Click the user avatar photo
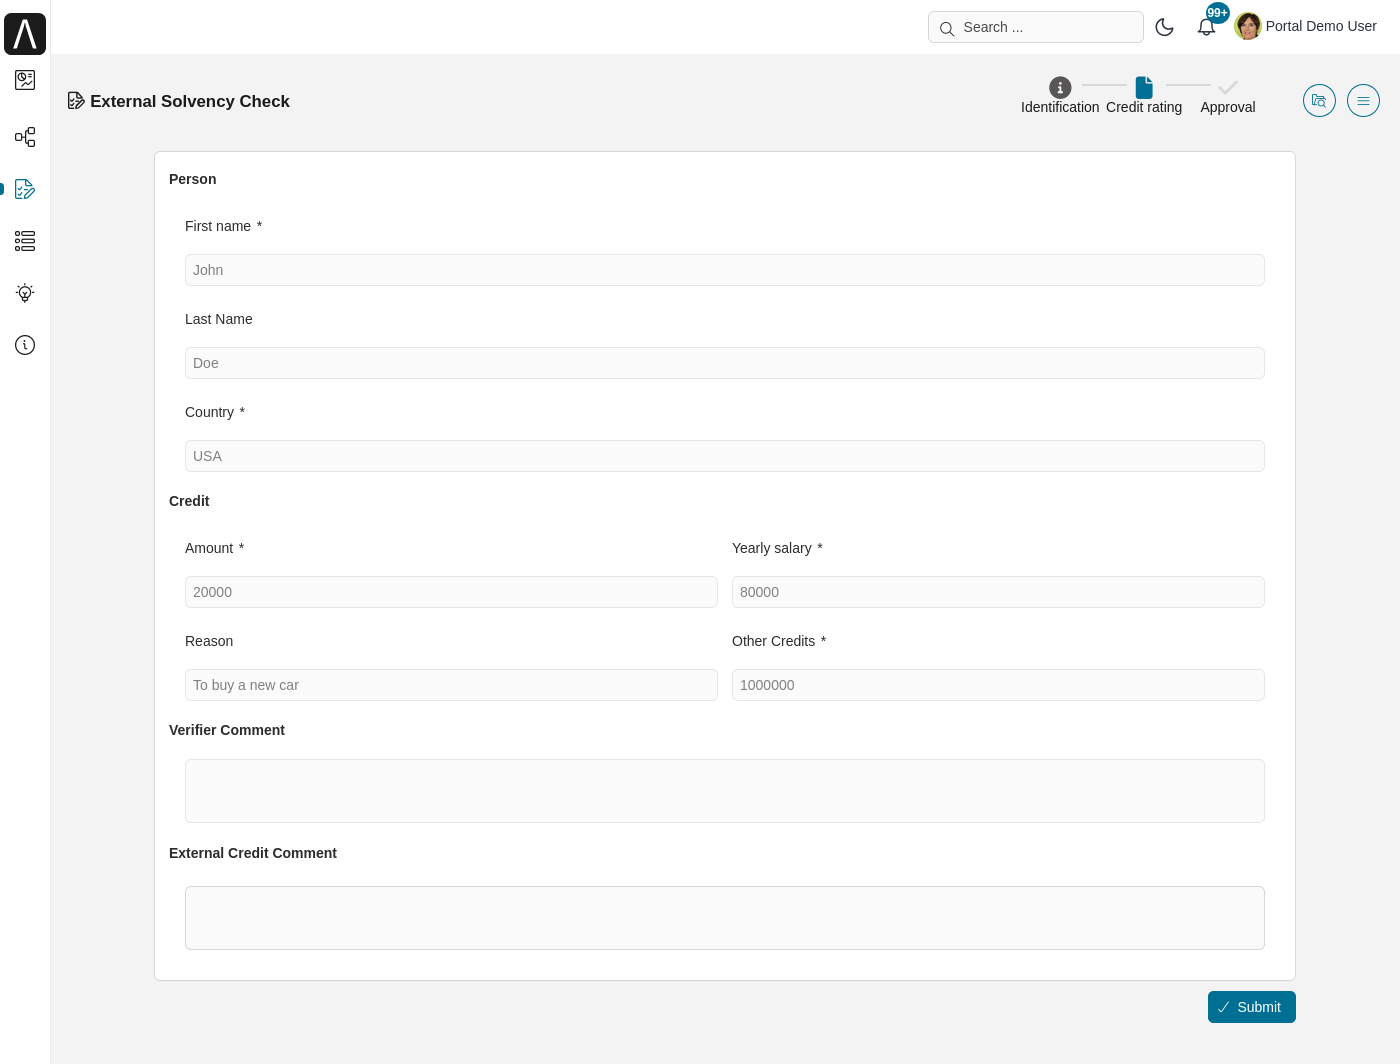 tap(1248, 26)
